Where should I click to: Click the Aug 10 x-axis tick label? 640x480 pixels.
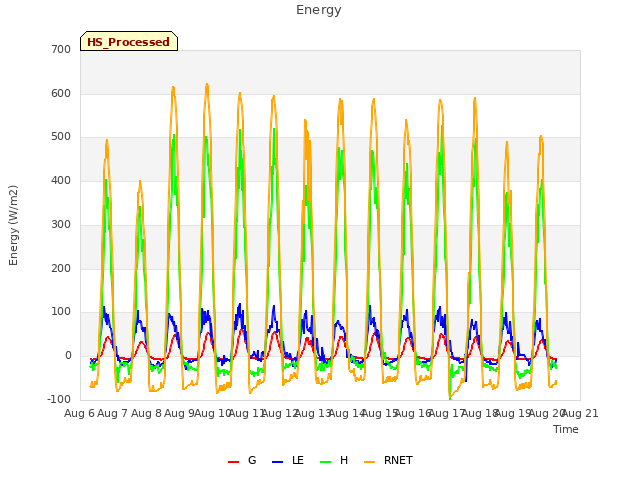pos(213,413)
